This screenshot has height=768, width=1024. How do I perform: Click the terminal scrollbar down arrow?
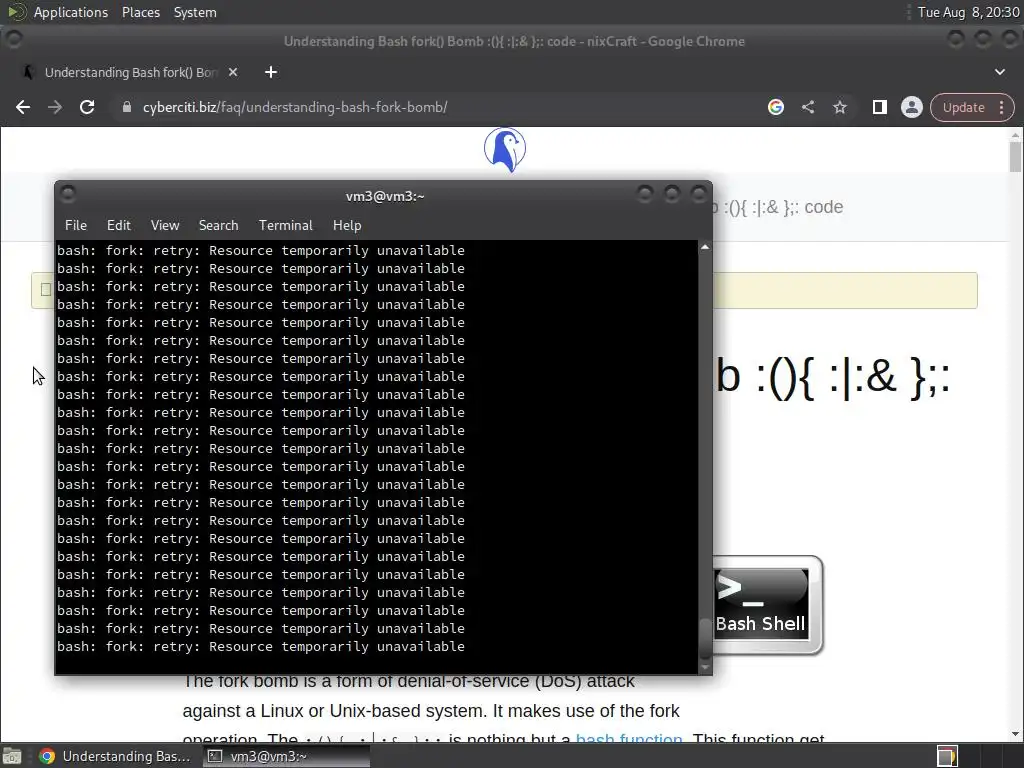click(705, 667)
